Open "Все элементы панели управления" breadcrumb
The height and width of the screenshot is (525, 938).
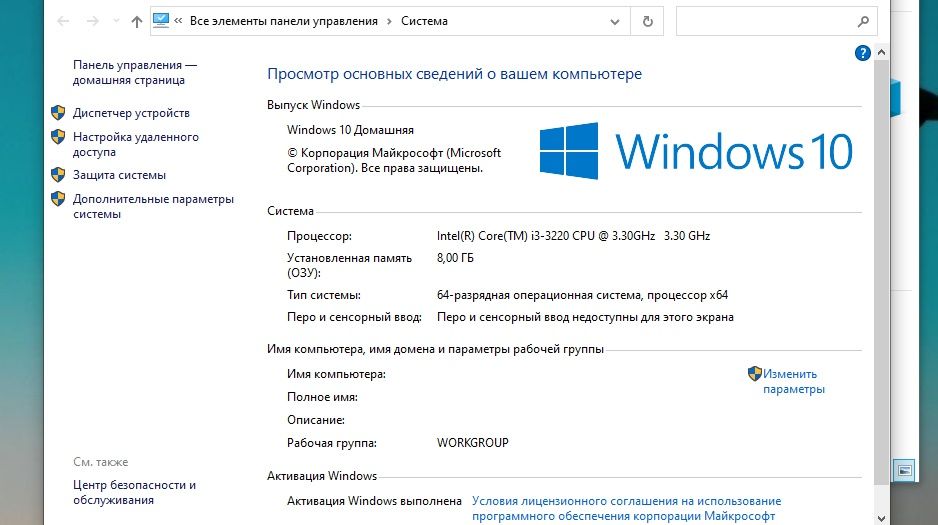[284, 21]
